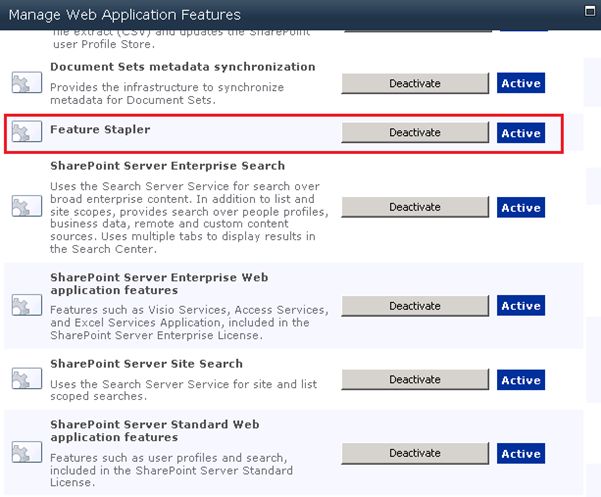Deactivate SharePoint Server Standard Web application features

(415, 453)
